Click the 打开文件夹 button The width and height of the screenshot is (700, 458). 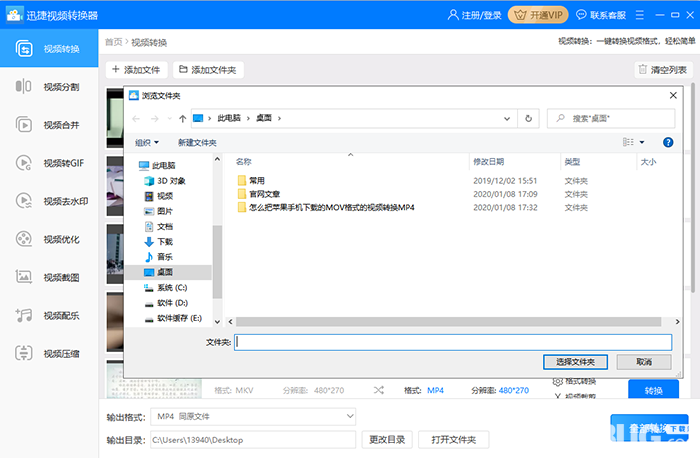click(454, 440)
